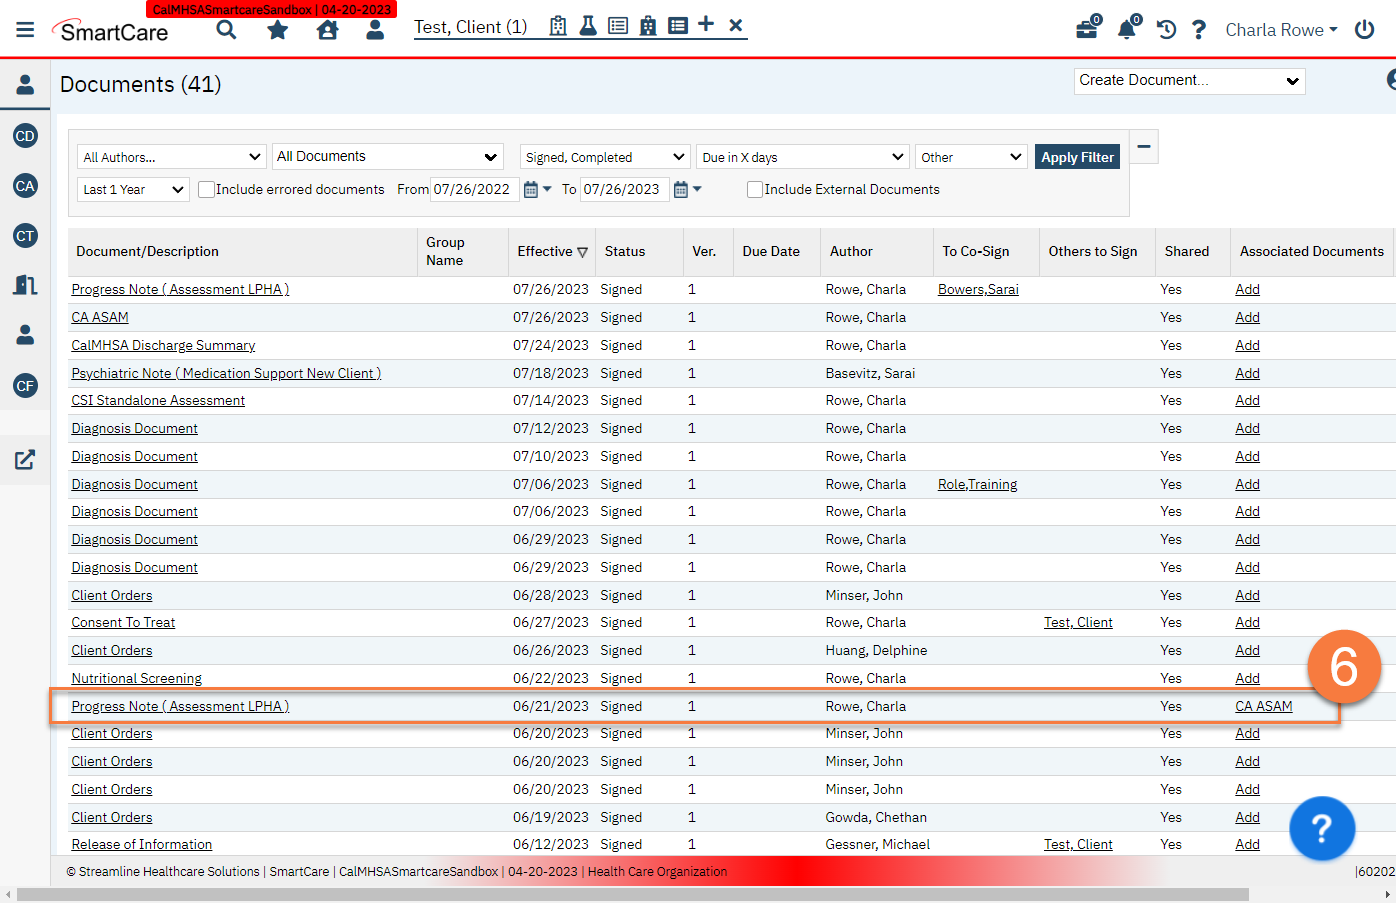This screenshot has width=1396, height=903.
Task: Open the hamburger menu
Action: (x=25, y=30)
